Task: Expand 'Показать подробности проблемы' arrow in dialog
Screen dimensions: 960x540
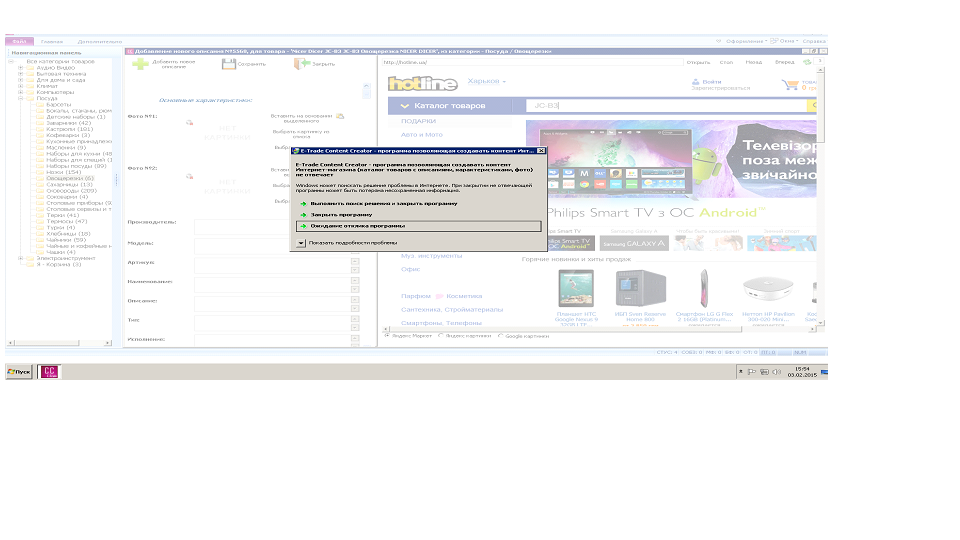Action: click(x=301, y=243)
